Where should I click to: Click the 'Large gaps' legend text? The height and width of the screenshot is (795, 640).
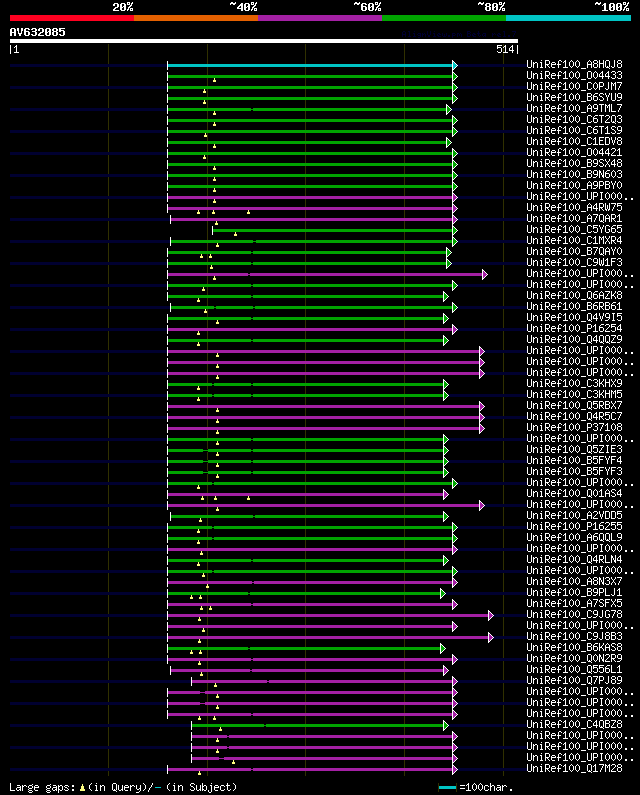coord(42,787)
